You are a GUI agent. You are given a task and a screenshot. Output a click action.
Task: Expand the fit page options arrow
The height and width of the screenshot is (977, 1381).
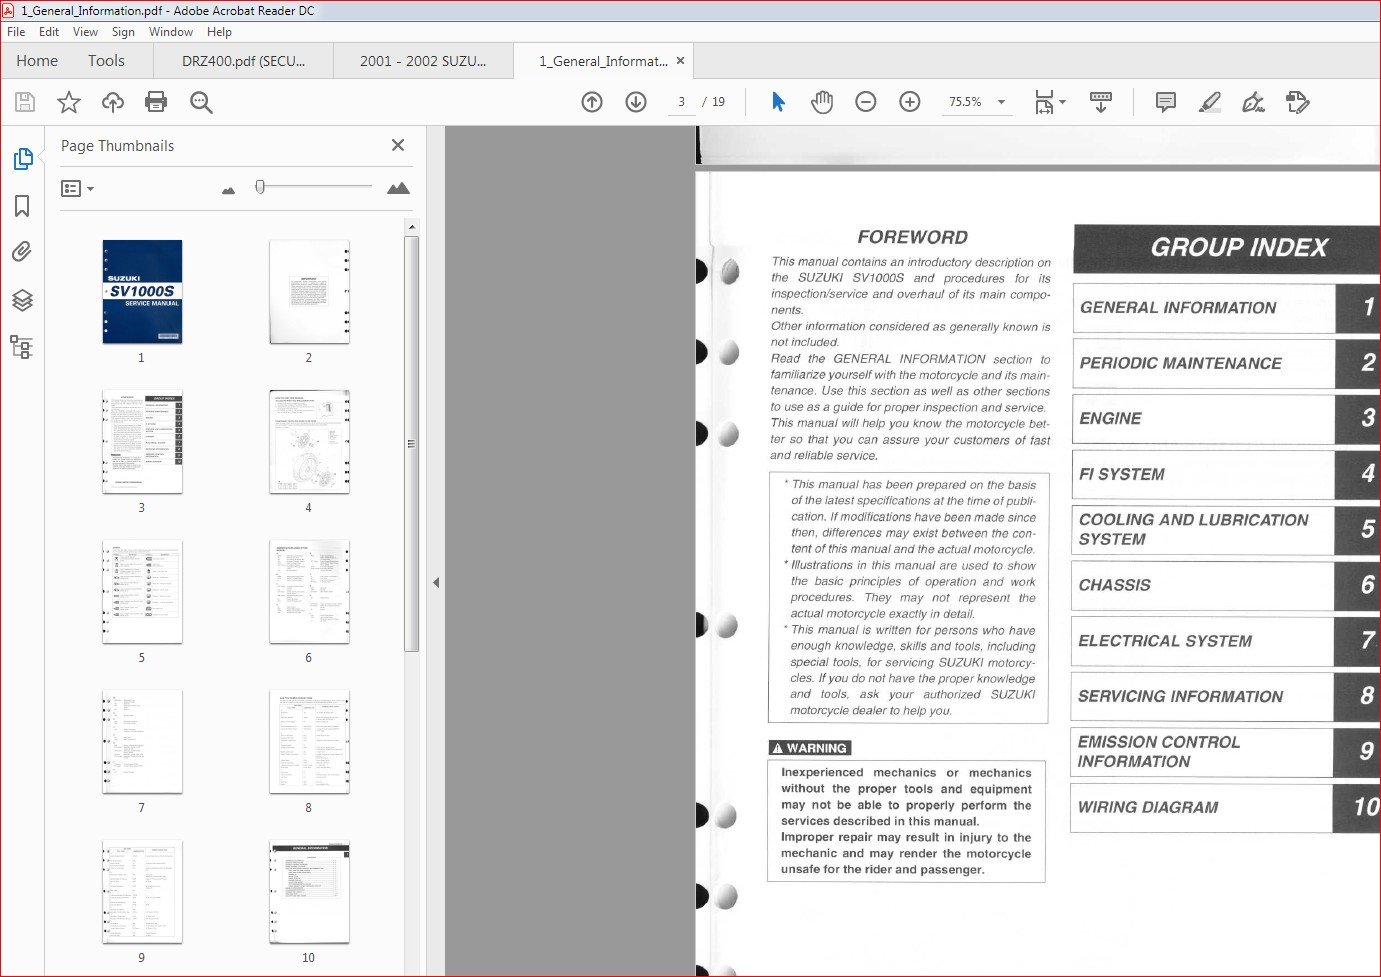(x=1062, y=102)
